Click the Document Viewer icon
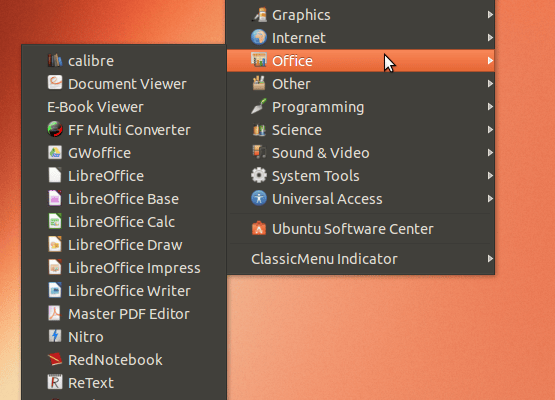 click(55, 83)
